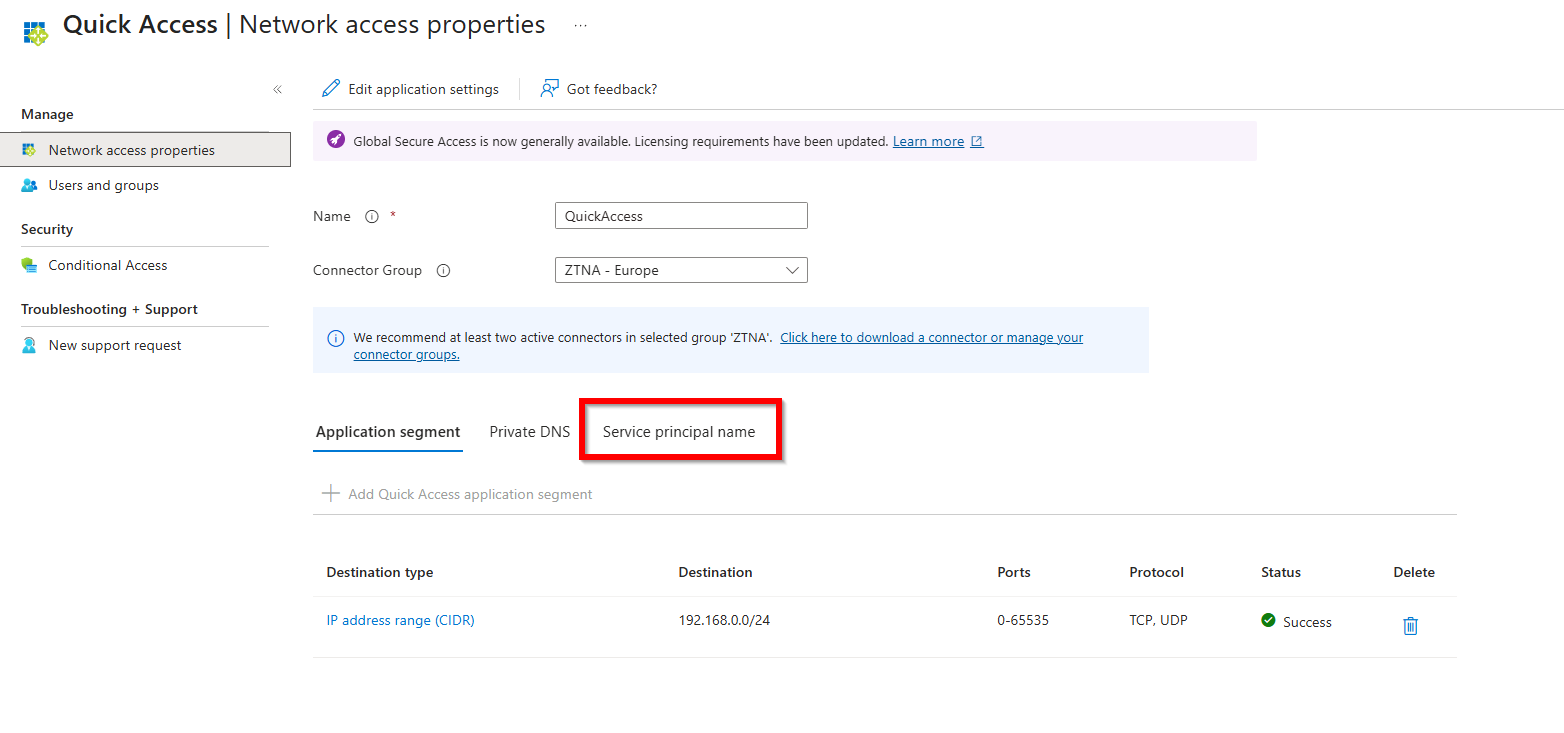Click the Quick Access app icon in header

35,32
